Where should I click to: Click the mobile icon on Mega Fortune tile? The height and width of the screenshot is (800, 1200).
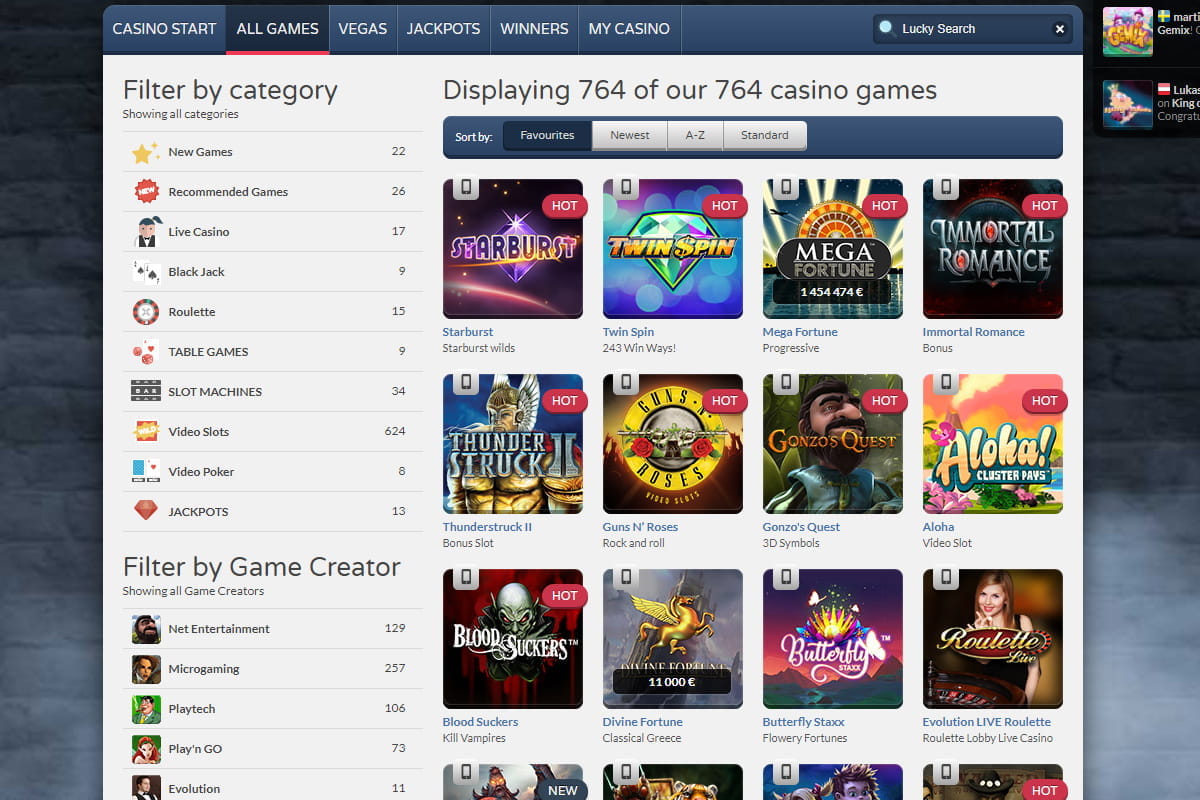pos(786,188)
